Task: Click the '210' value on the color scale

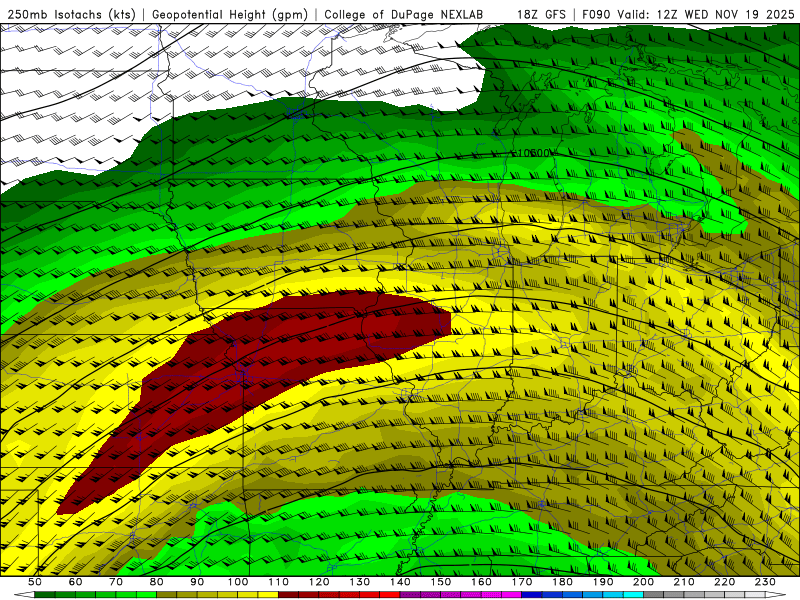Action: tap(684, 582)
